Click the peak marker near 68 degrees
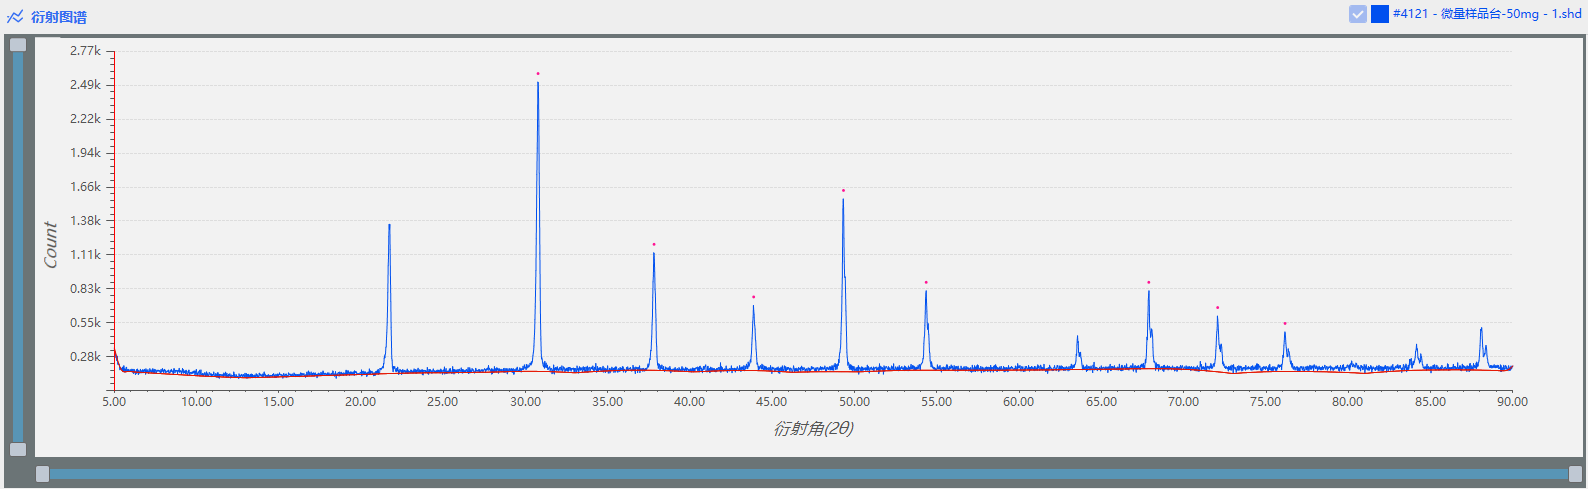Image resolution: width=1588 pixels, height=489 pixels. [1149, 282]
